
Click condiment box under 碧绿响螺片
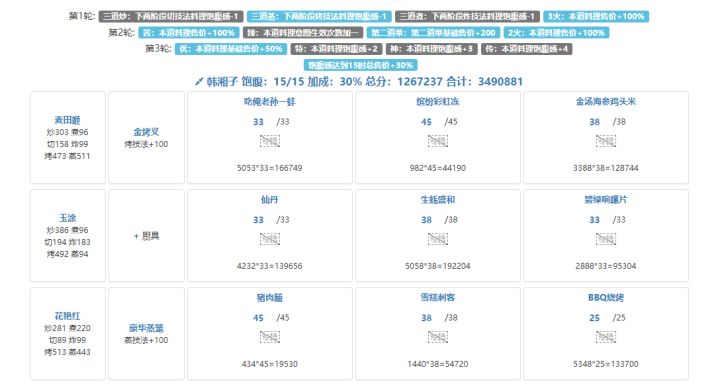click(x=606, y=239)
